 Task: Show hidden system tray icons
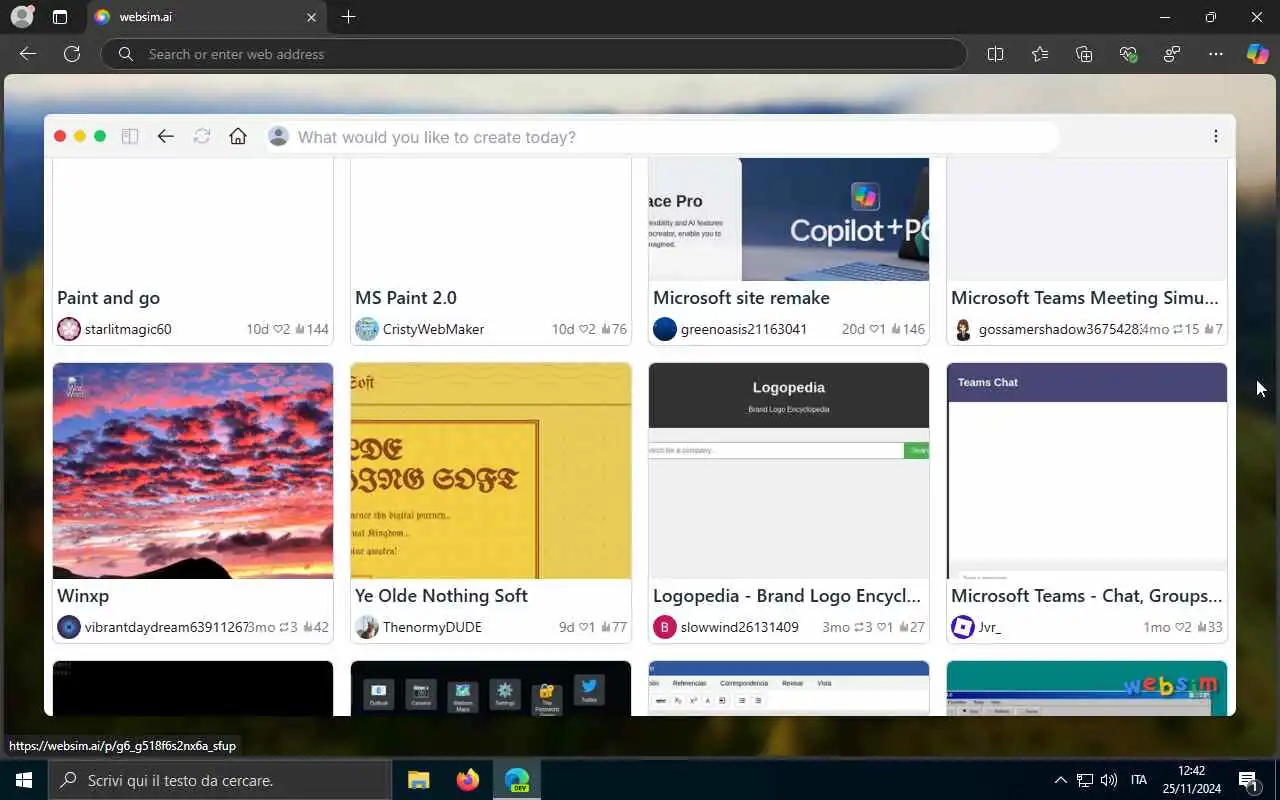tap(1060, 780)
